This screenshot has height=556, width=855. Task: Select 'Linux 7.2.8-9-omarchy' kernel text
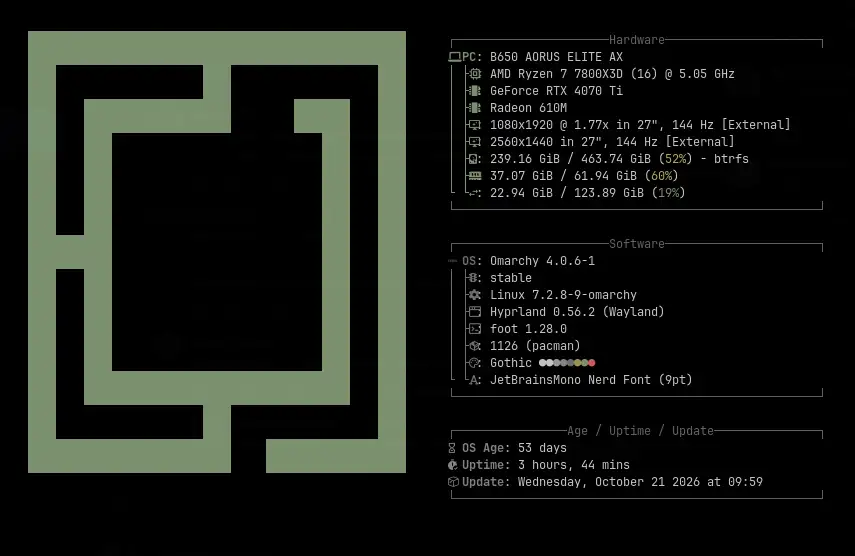tap(563, 295)
